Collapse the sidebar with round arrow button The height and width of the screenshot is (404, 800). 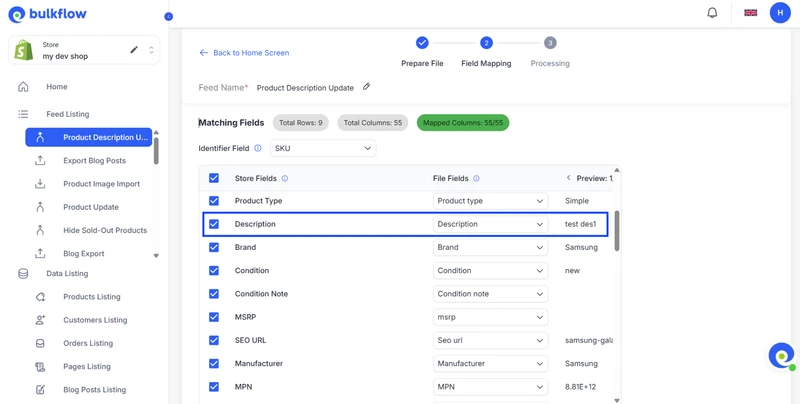pyautogui.click(x=168, y=17)
